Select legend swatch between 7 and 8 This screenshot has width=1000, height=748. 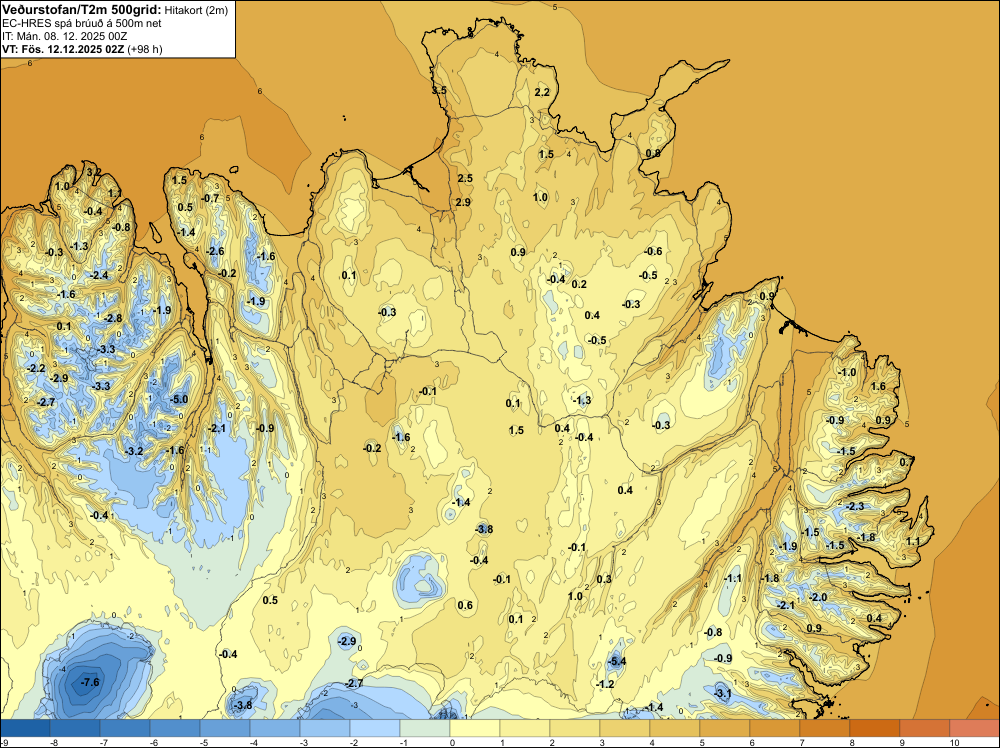[825, 728]
